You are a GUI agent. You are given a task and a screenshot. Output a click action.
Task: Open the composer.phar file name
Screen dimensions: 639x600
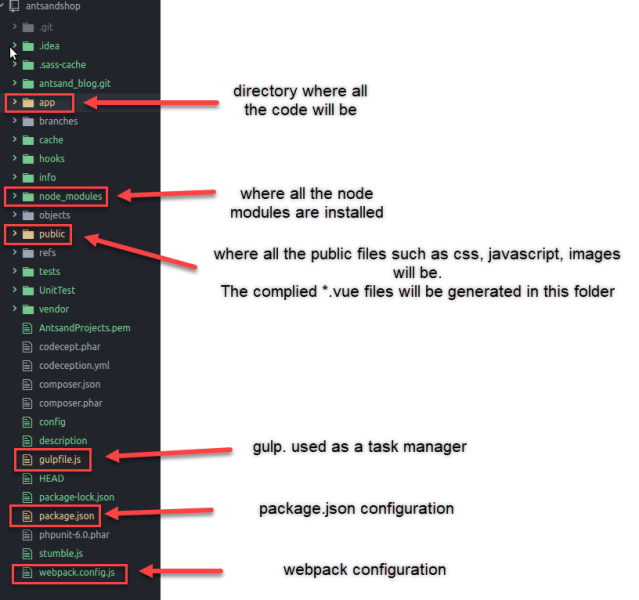[71, 404]
